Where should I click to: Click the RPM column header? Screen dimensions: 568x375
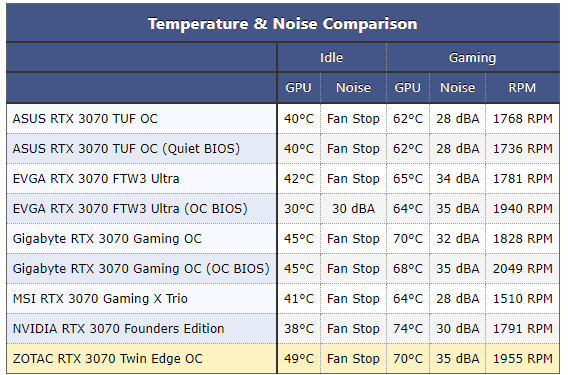(522, 88)
